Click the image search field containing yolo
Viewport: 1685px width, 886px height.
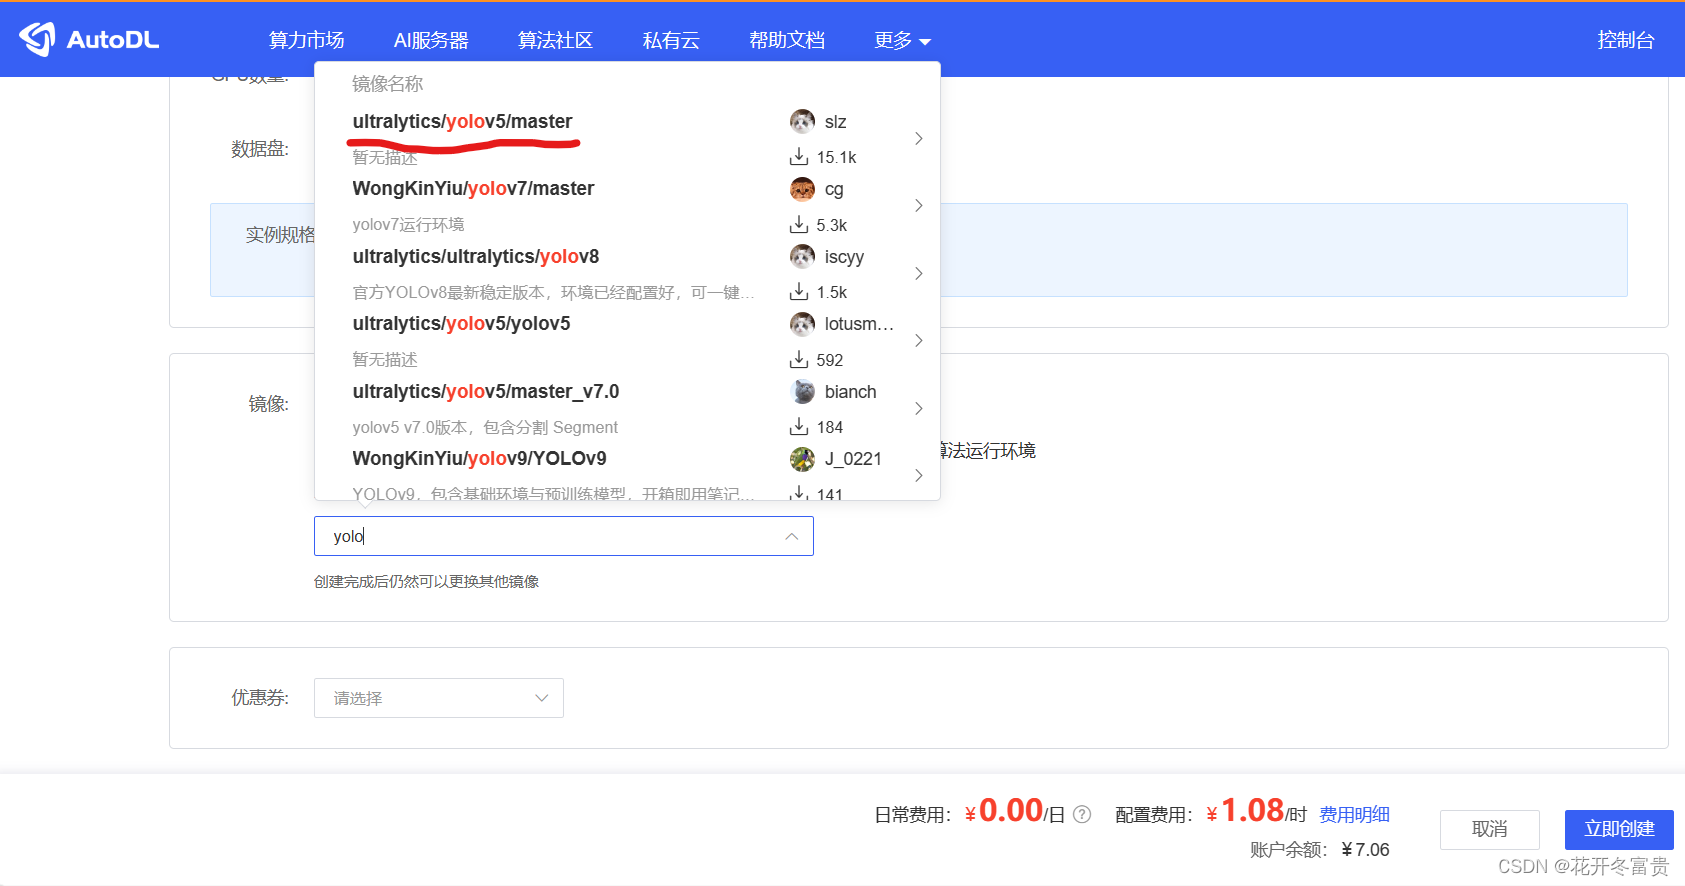pos(563,536)
